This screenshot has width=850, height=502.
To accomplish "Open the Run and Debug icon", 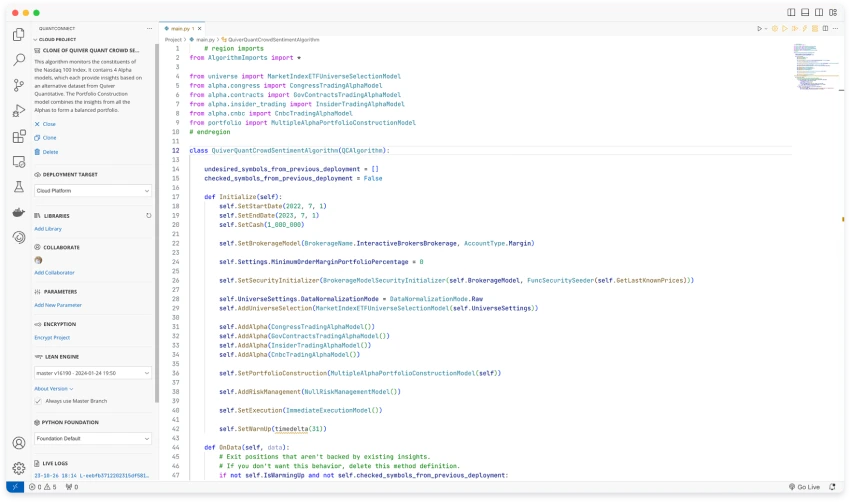I will pyautogui.click(x=18, y=111).
